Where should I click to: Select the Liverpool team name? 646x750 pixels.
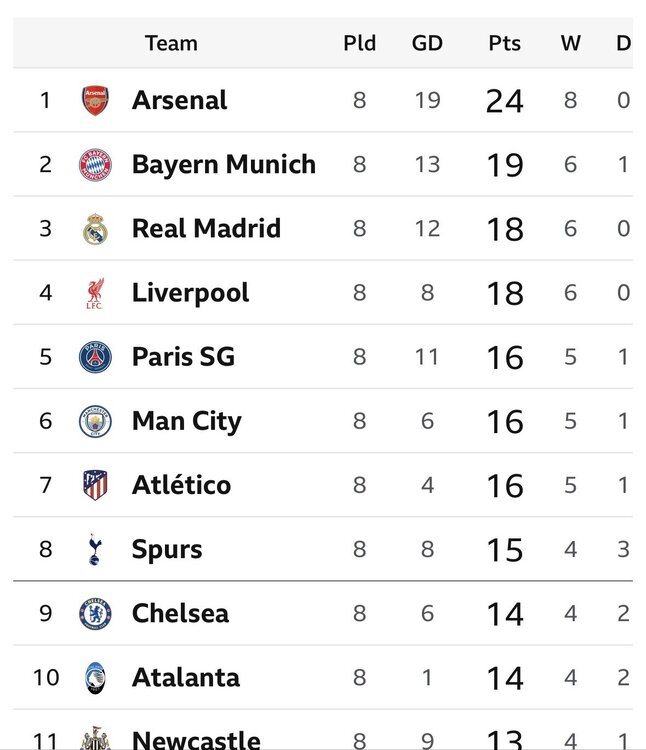[190, 293]
